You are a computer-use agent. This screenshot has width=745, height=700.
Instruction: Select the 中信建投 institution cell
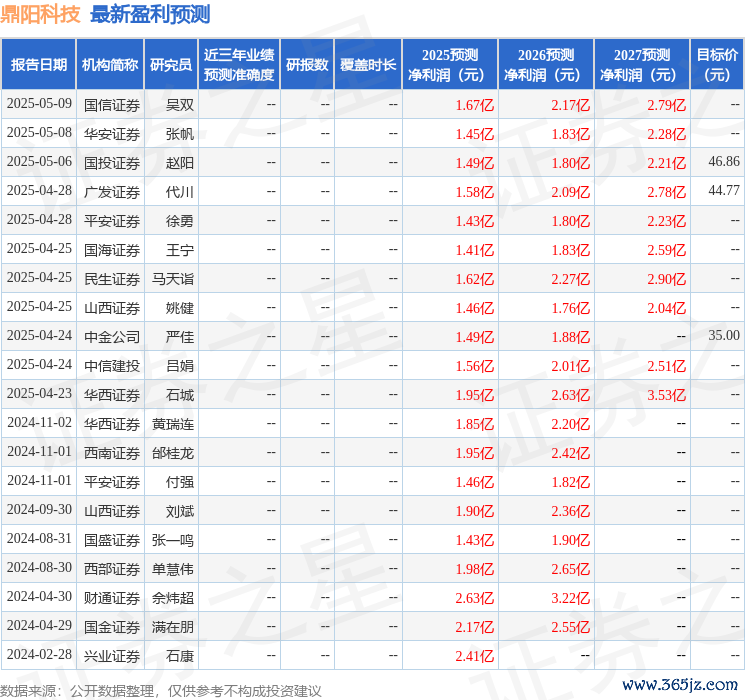tap(111, 366)
